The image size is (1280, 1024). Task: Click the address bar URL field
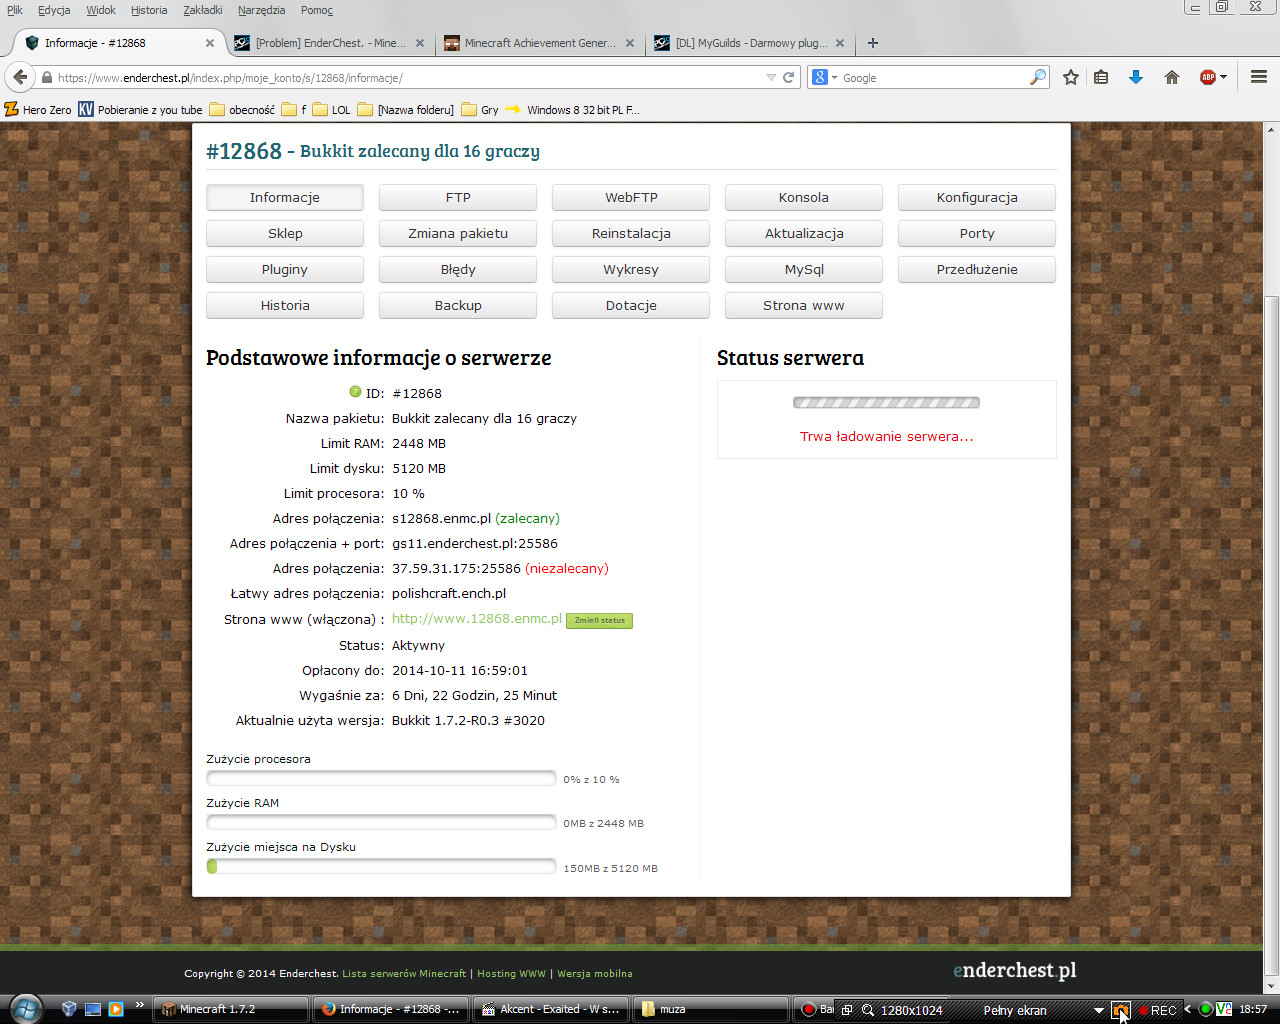(x=408, y=77)
